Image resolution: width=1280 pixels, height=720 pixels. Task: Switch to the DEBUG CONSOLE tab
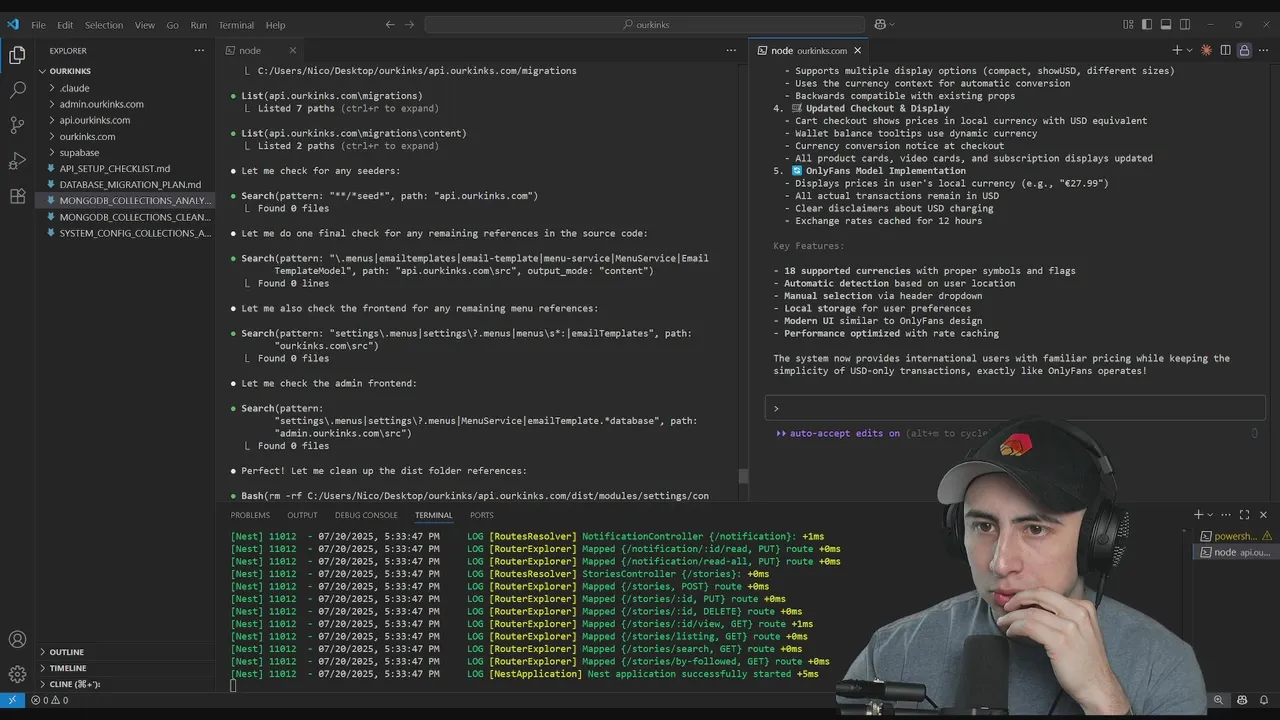[366, 515]
